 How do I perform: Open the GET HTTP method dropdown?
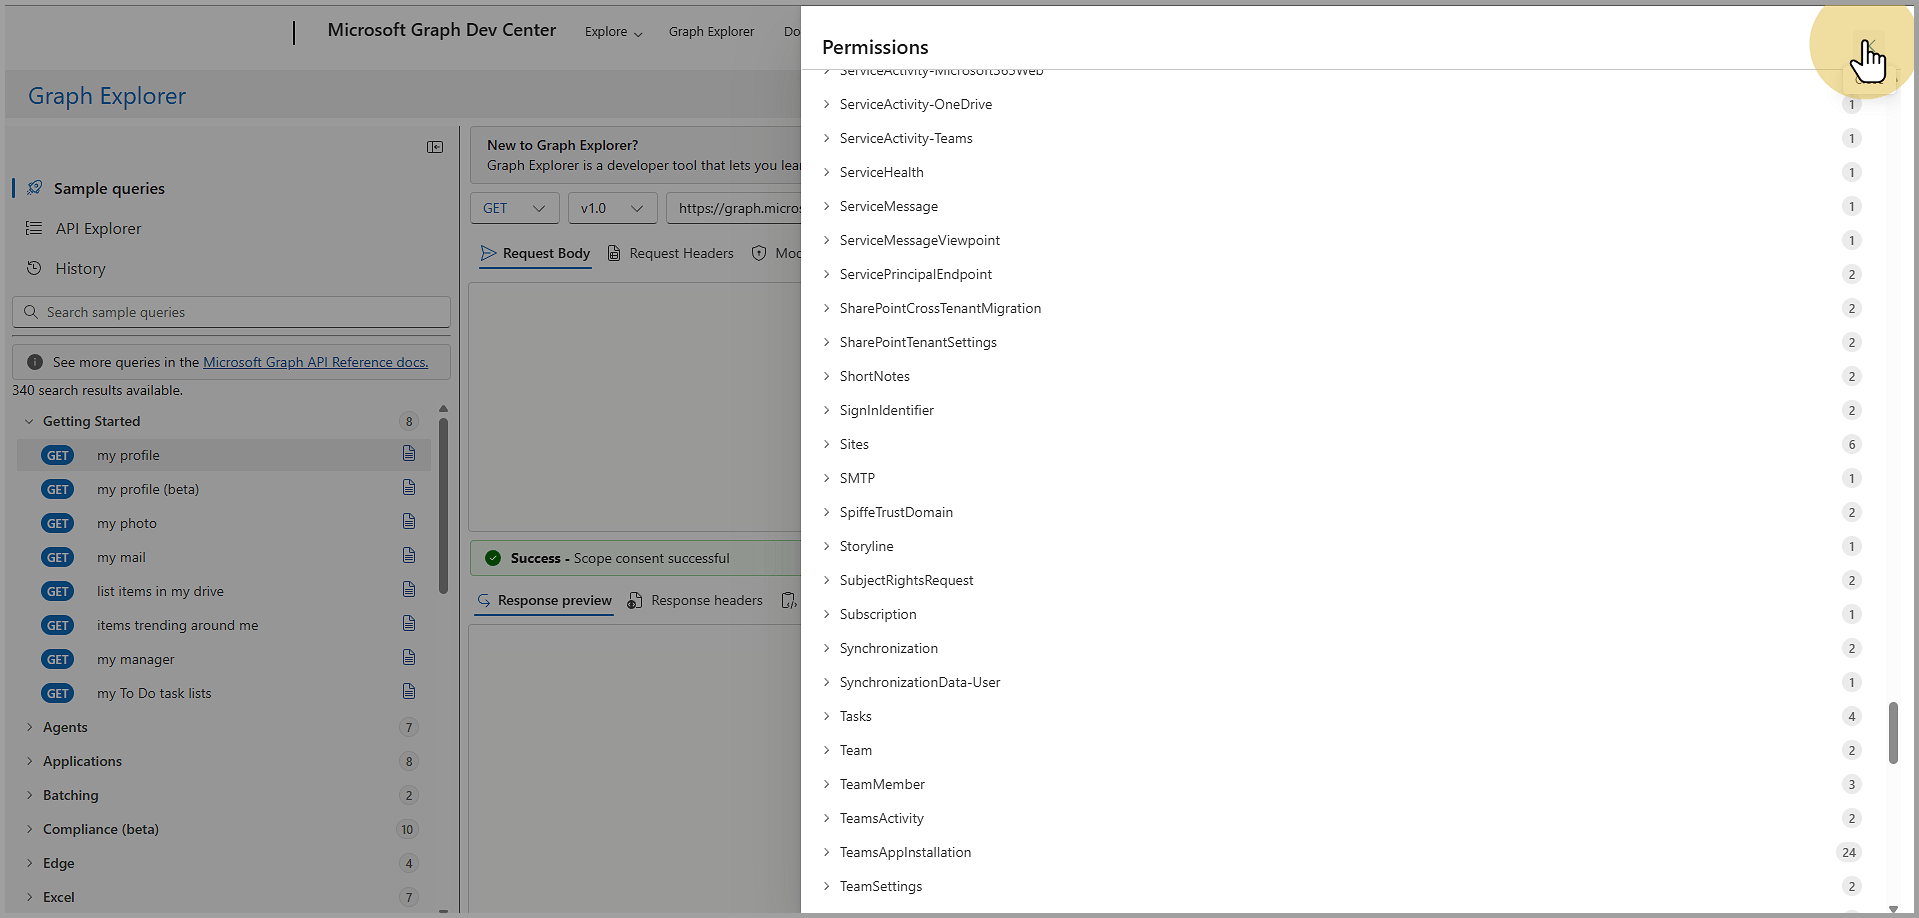pyautogui.click(x=514, y=208)
